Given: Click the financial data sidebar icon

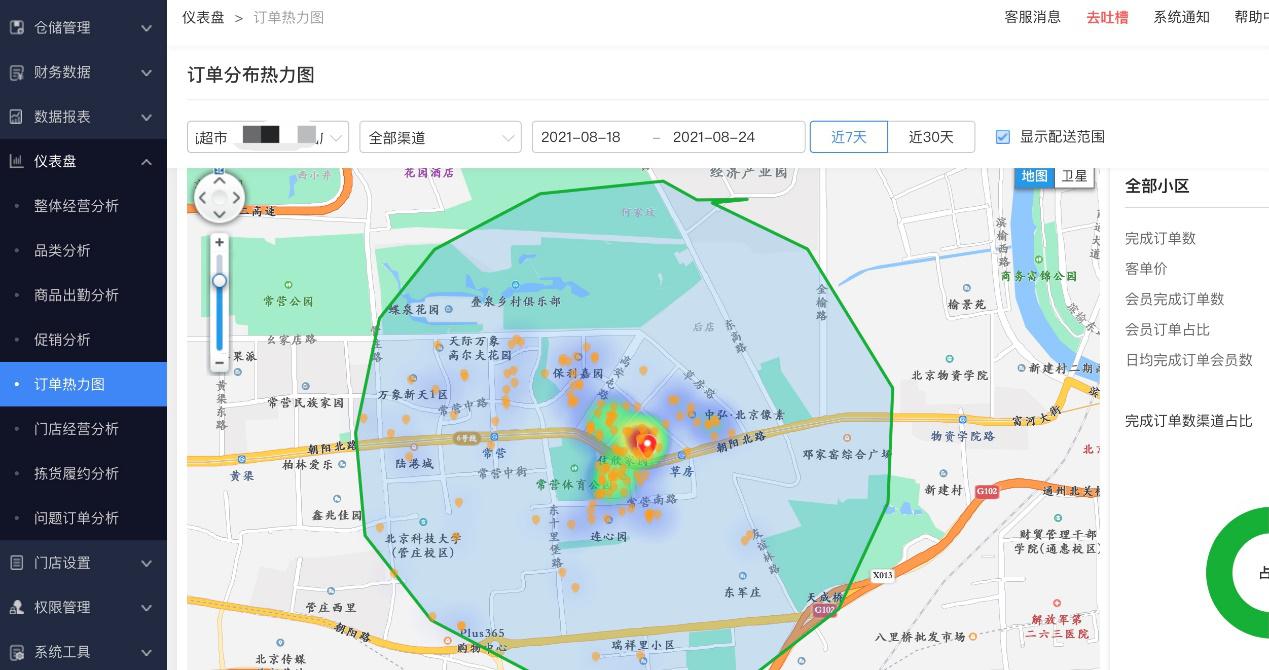Looking at the screenshot, I should (16, 72).
